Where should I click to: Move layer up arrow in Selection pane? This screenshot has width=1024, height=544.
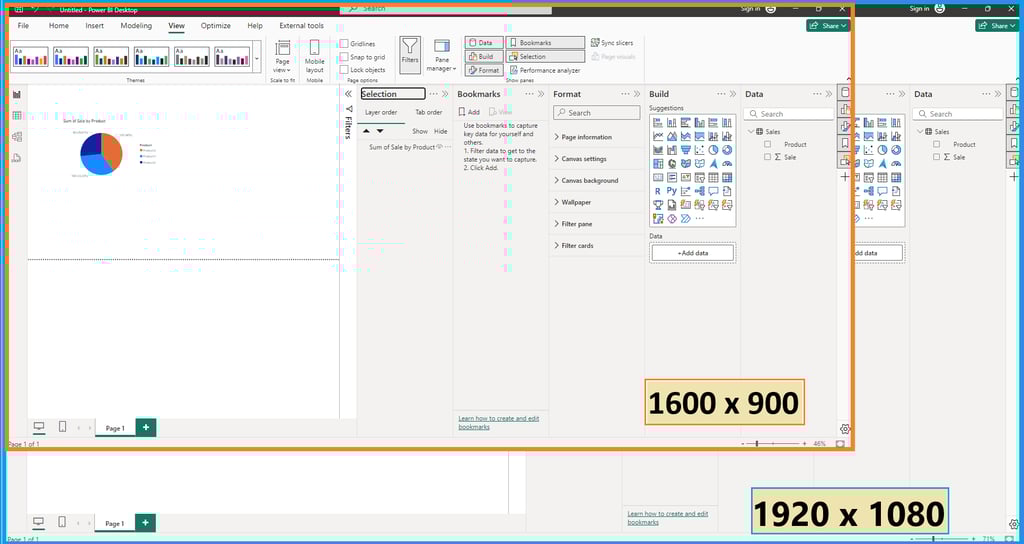366,131
